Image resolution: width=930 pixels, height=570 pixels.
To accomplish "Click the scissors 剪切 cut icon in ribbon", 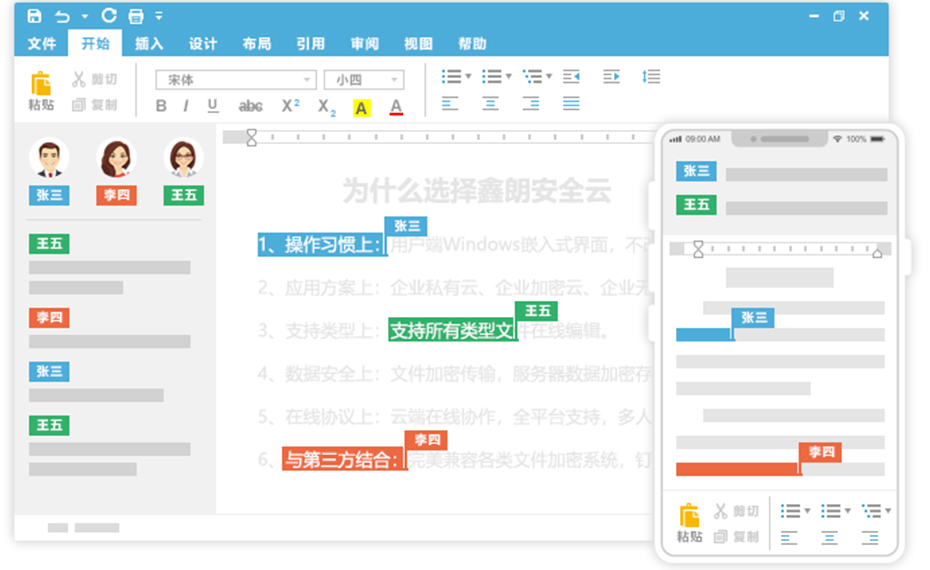I will pyautogui.click(x=79, y=79).
